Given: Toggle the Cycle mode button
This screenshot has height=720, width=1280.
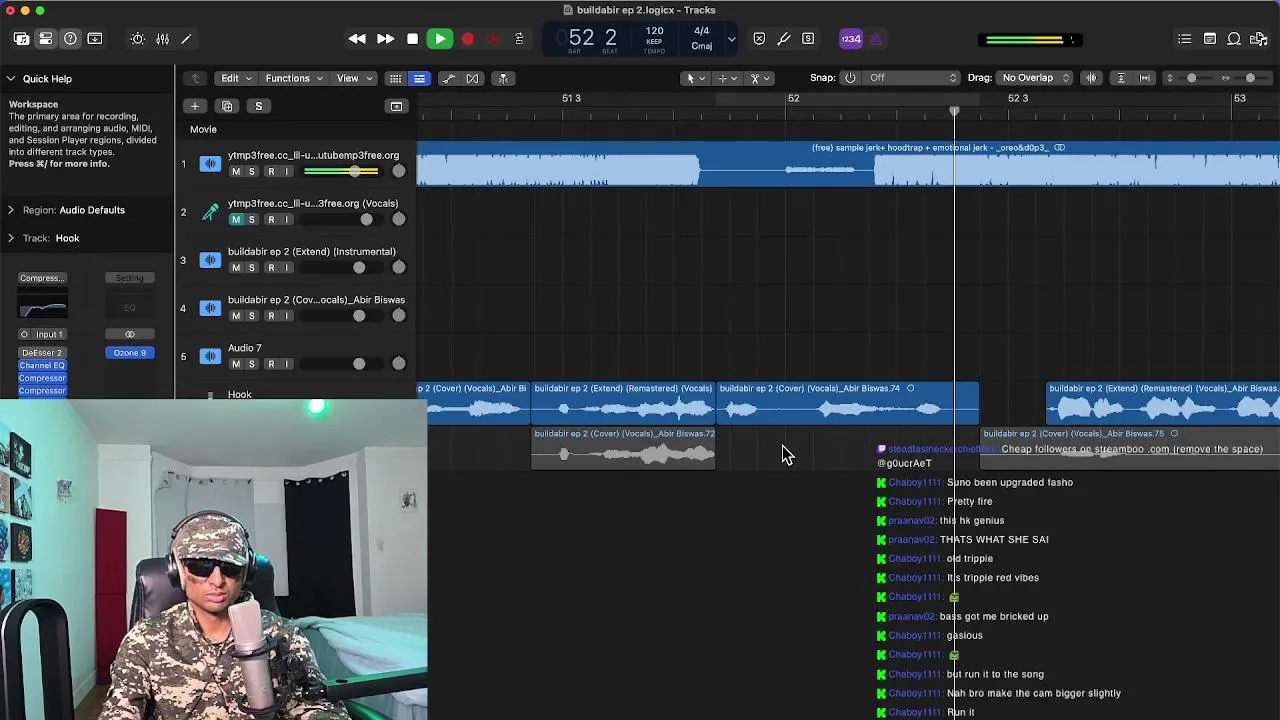Looking at the screenshot, I should click(518, 39).
